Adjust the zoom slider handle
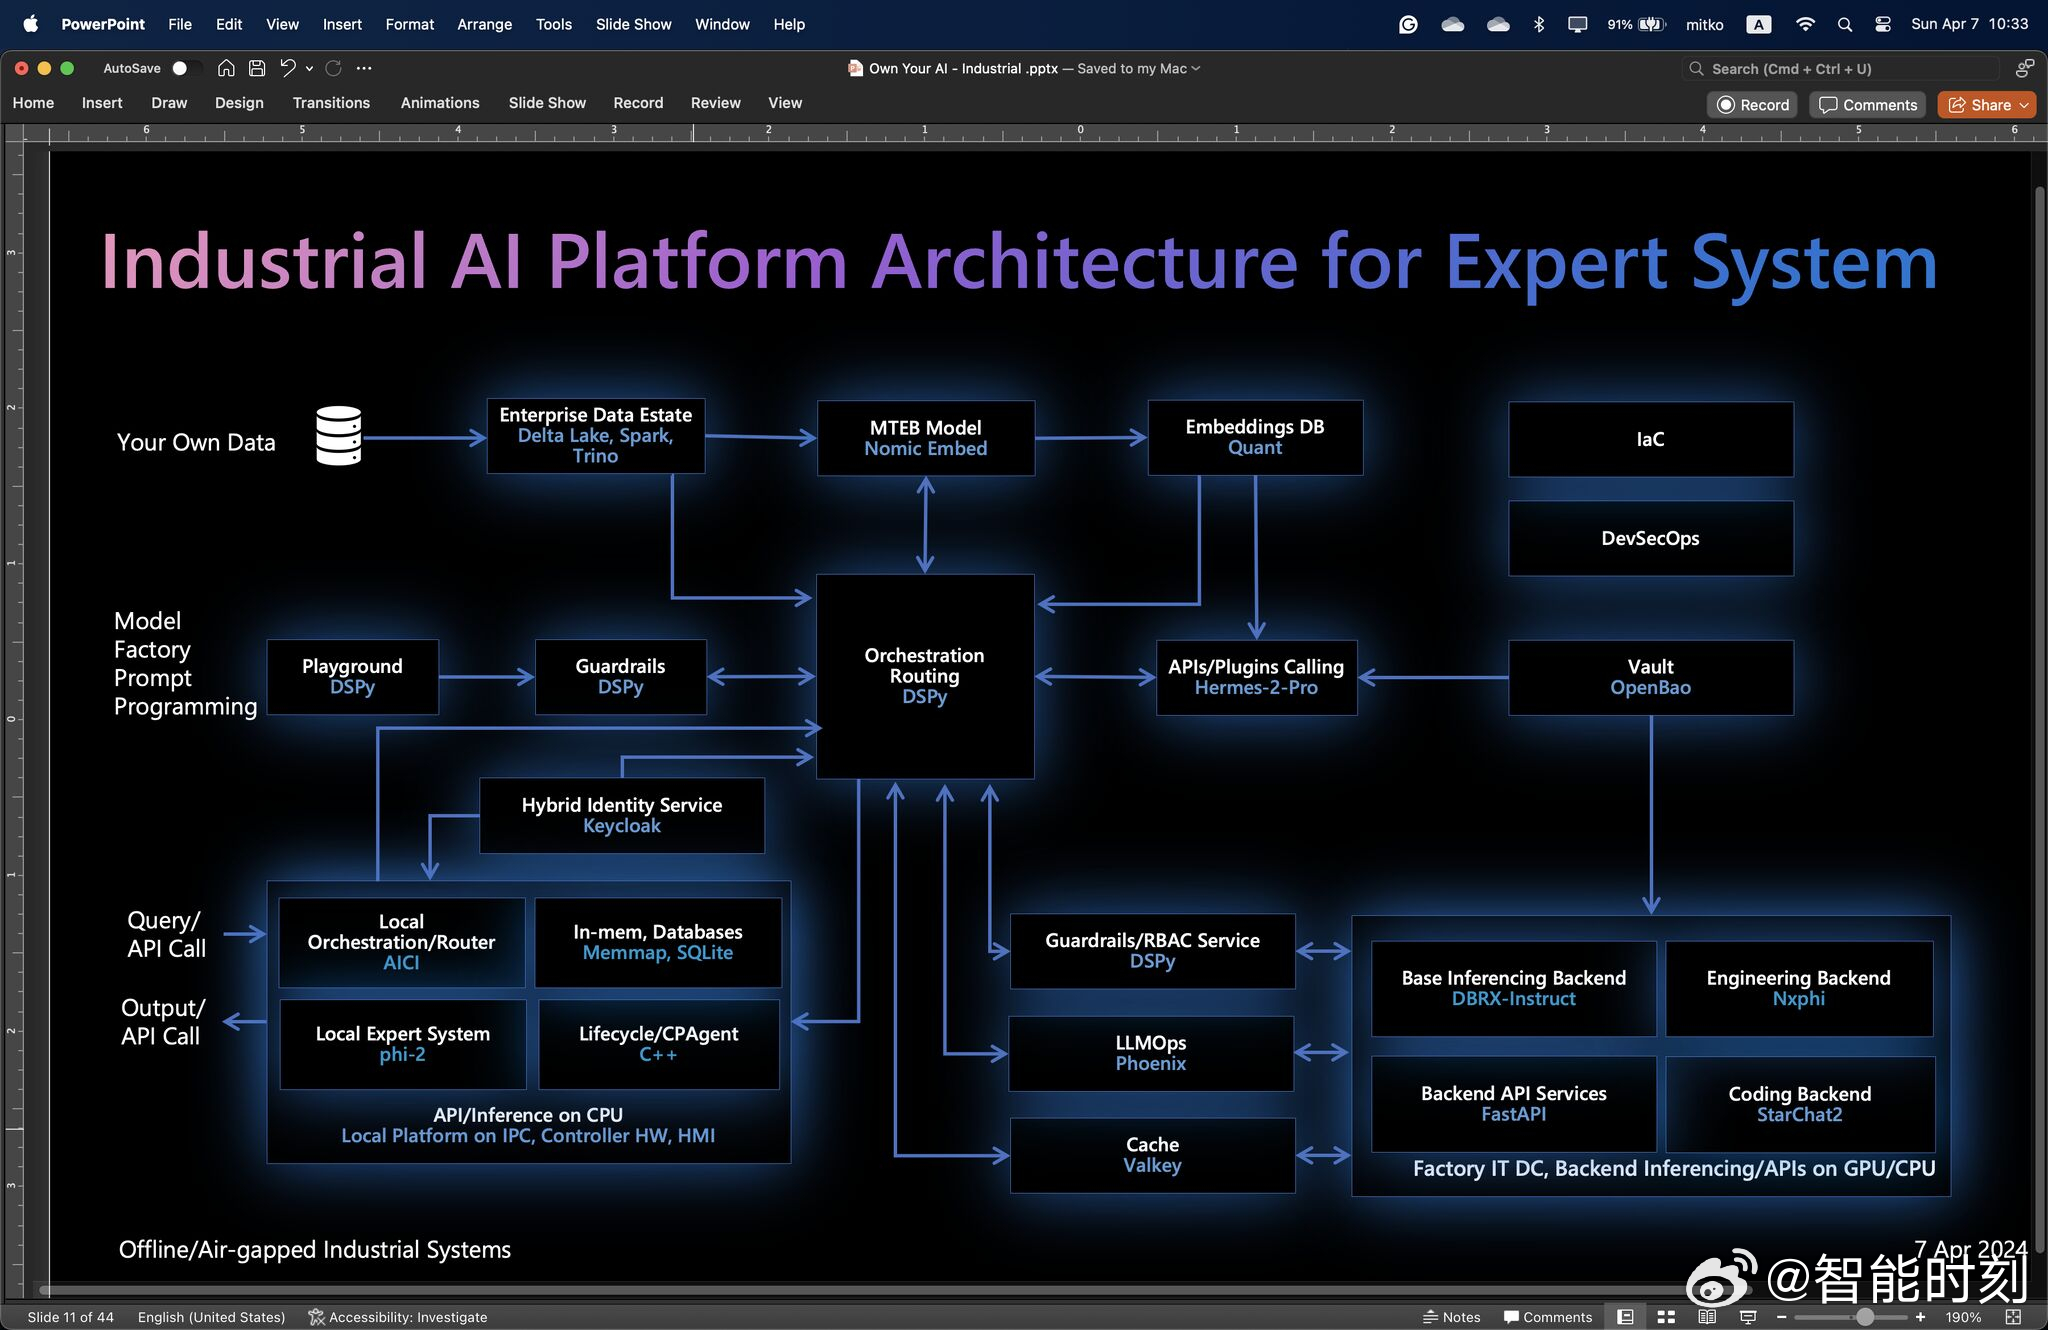Image resolution: width=2048 pixels, height=1330 pixels. (x=1864, y=1317)
